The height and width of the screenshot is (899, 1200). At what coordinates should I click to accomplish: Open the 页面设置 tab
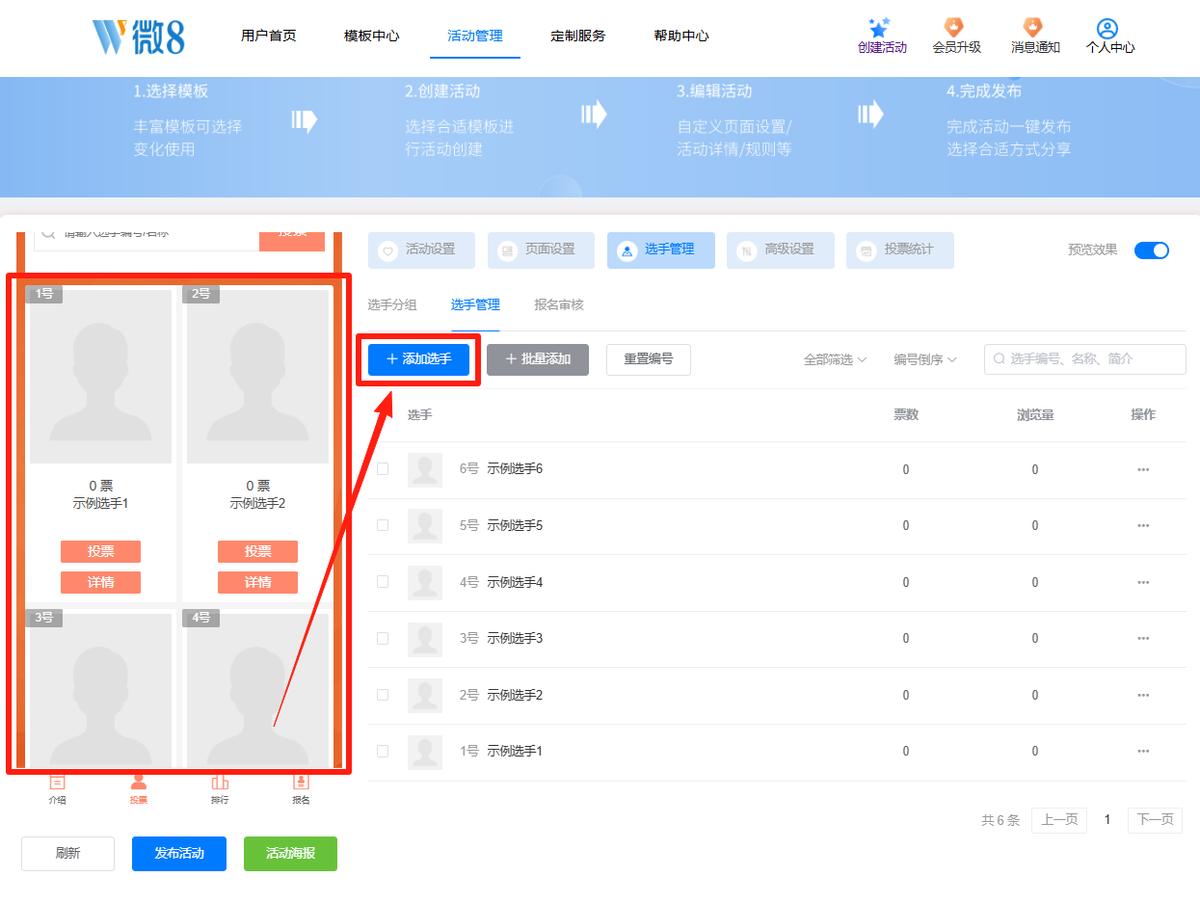[x=541, y=250]
